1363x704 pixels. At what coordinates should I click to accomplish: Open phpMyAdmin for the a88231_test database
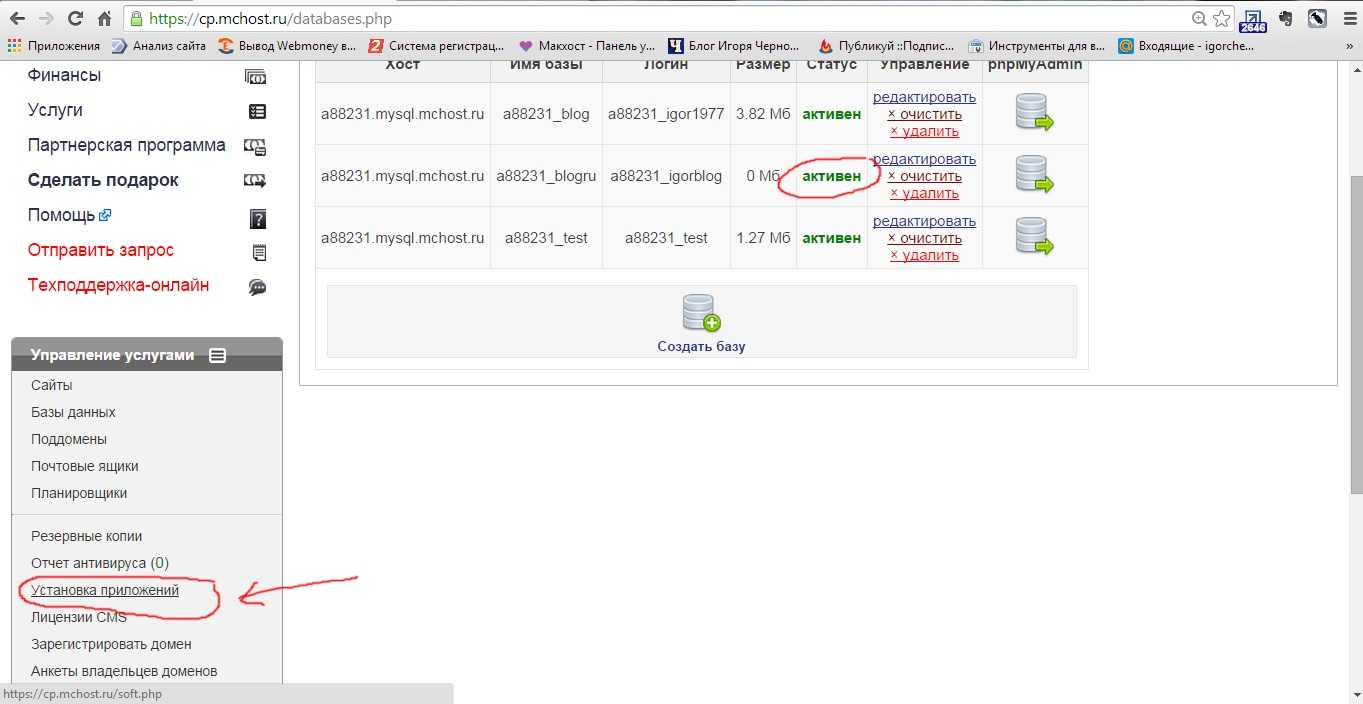pyautogui.click(x=1034, y=236)
